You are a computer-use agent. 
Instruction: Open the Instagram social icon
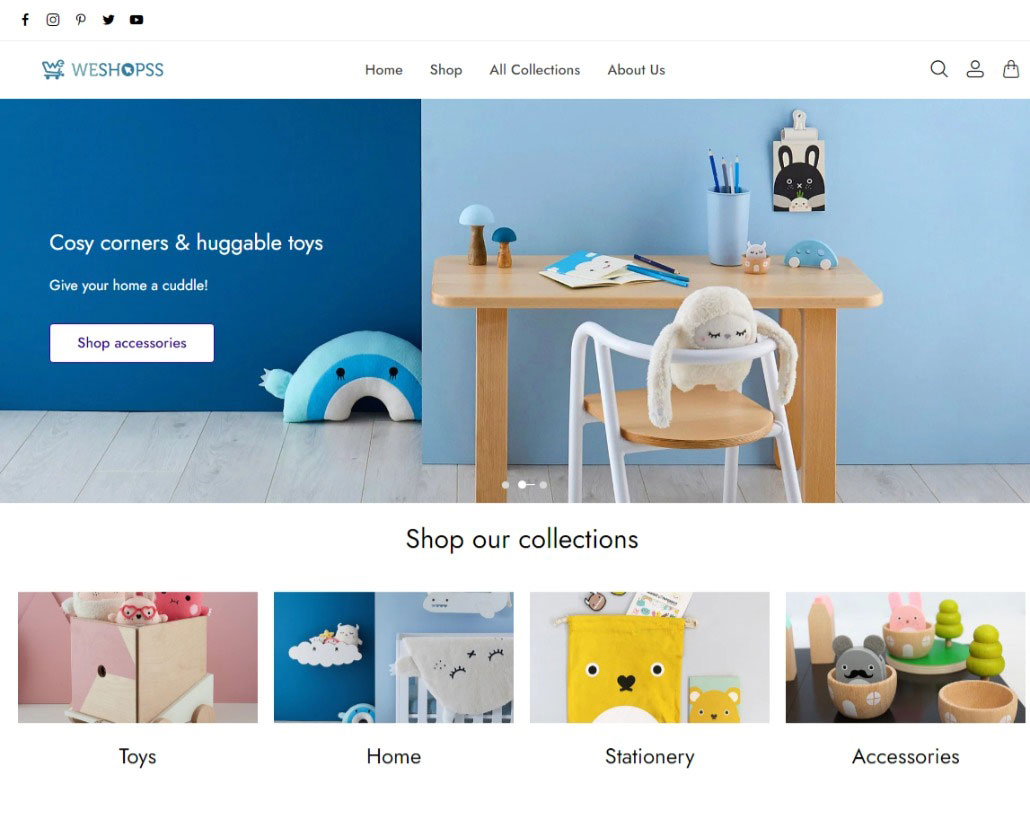(53, 20)
